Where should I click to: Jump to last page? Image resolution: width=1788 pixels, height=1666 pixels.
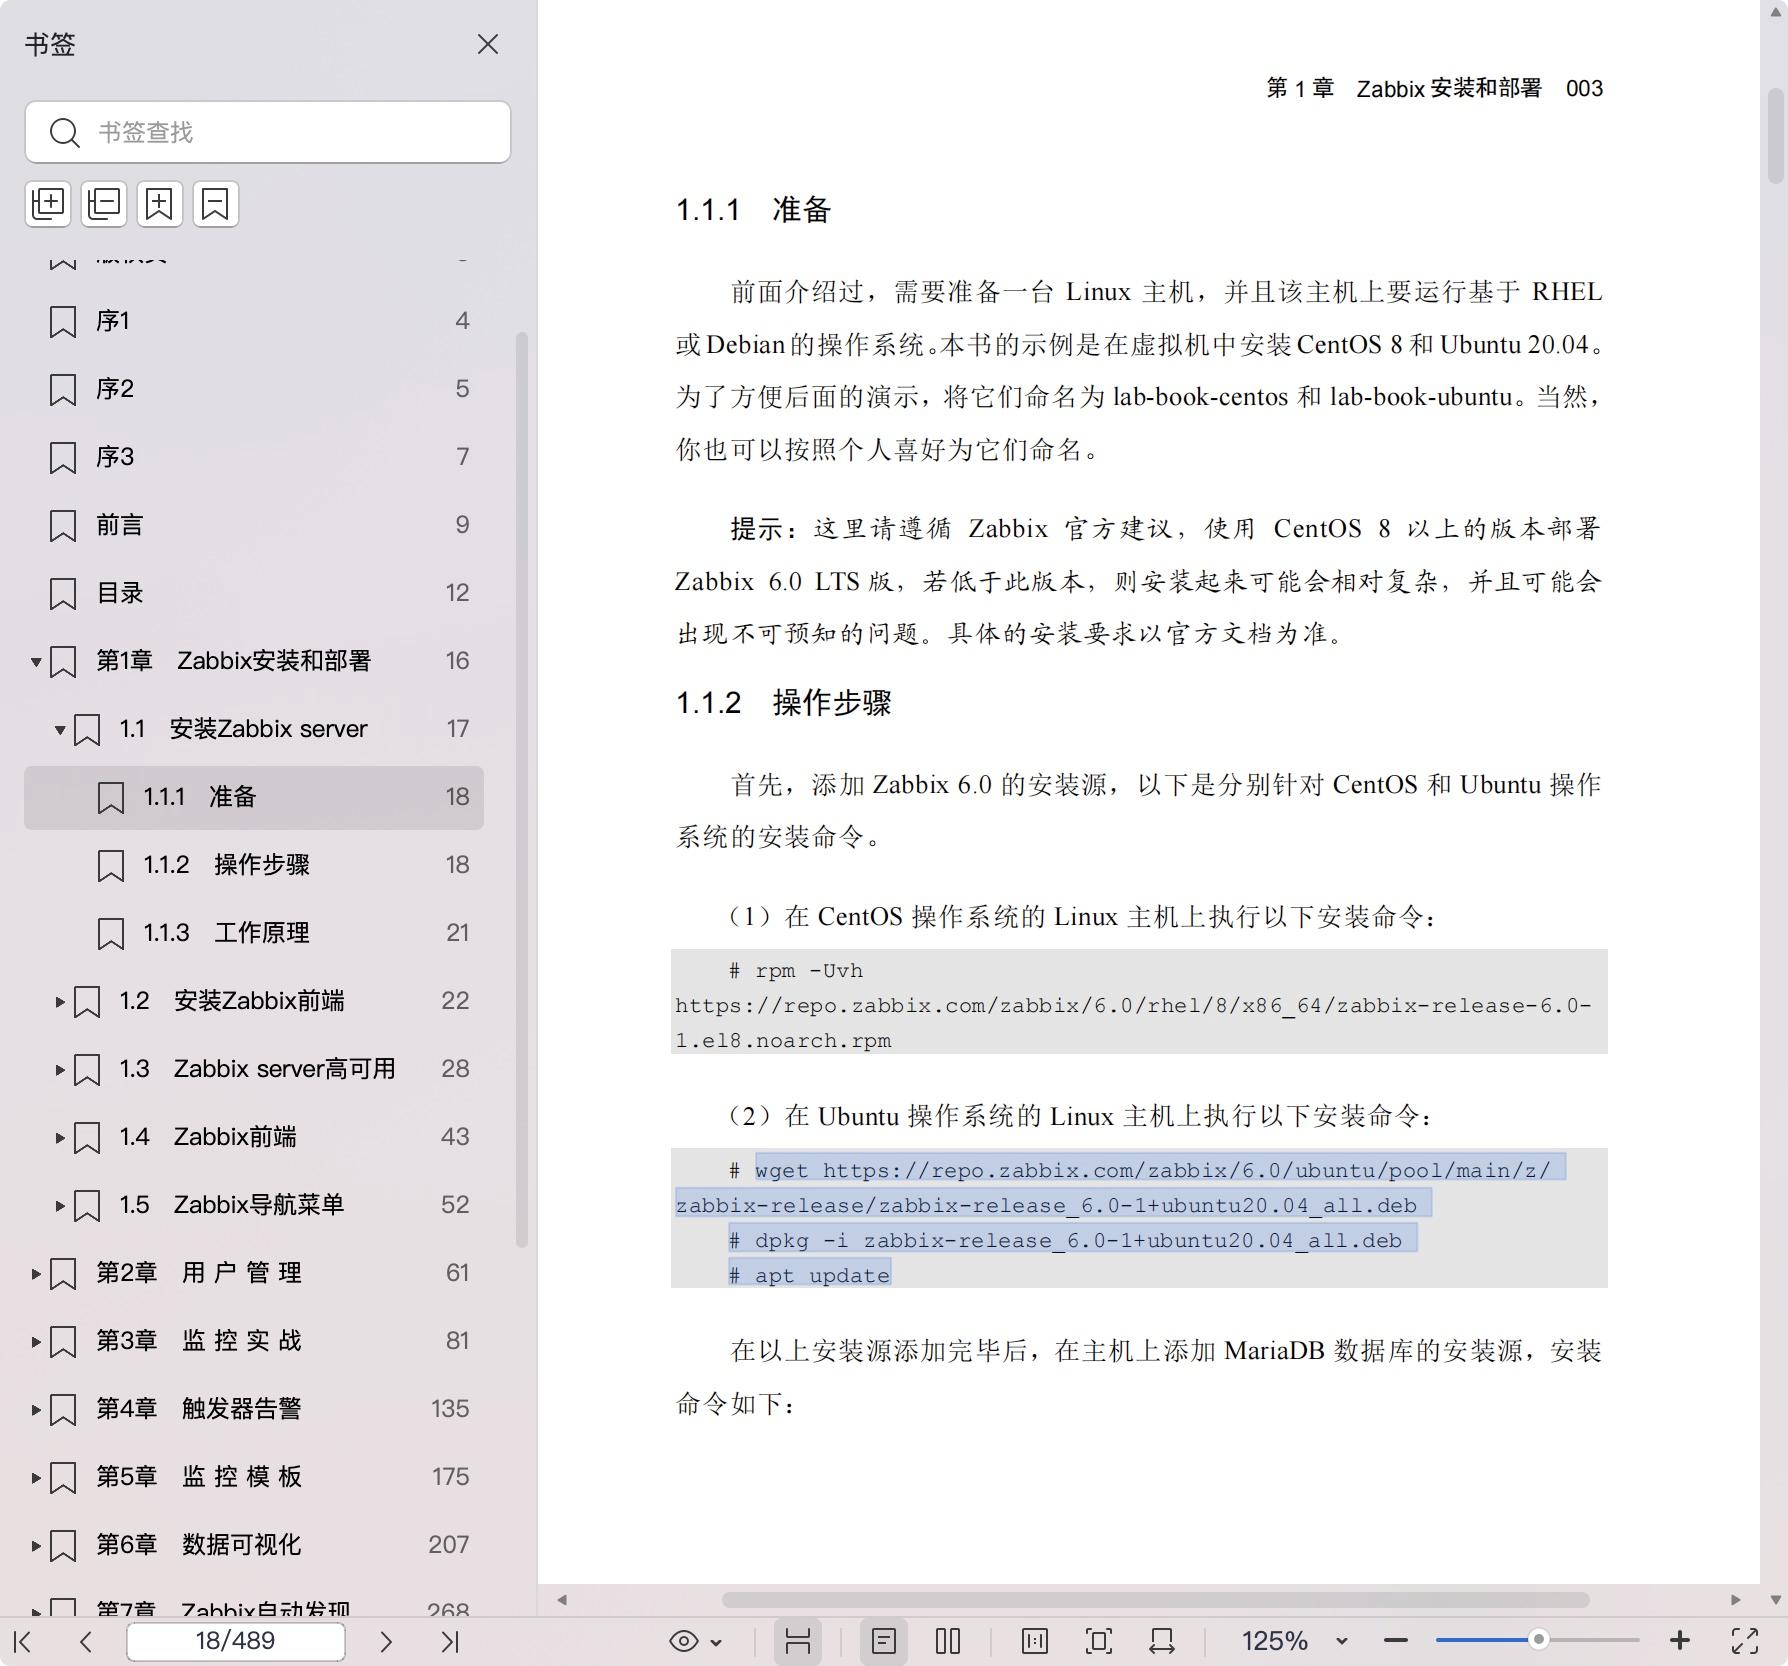click(x=450, y=1641)
